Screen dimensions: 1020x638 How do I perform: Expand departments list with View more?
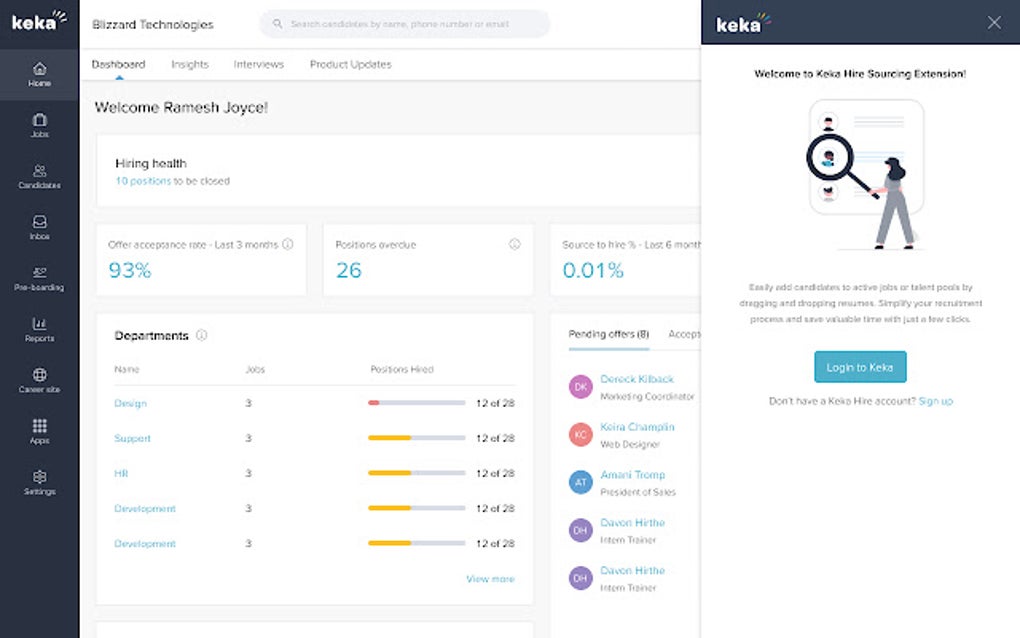(x=490, y=579)
